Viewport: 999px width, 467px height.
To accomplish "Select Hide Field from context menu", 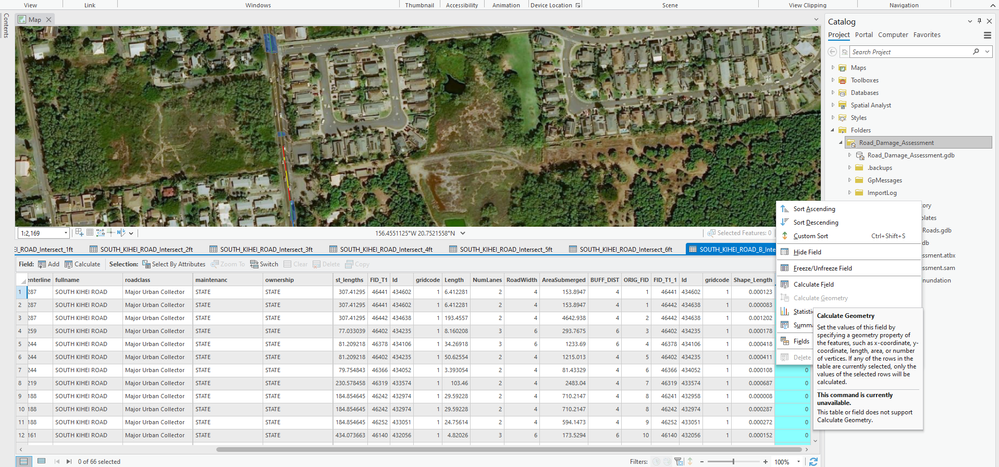I will point(807,253).
